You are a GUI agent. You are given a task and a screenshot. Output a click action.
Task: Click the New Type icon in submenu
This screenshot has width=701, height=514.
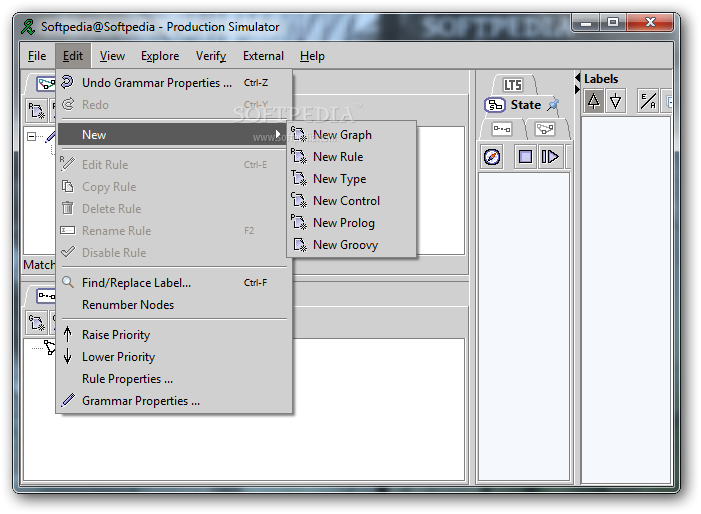click(x=299, y=178)
